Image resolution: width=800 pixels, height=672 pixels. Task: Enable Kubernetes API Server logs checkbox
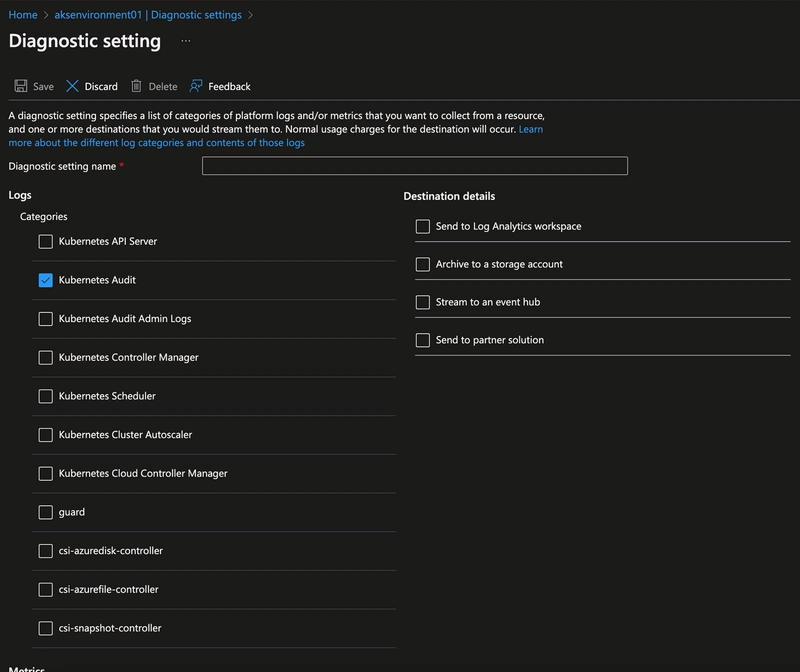[45, 241]
